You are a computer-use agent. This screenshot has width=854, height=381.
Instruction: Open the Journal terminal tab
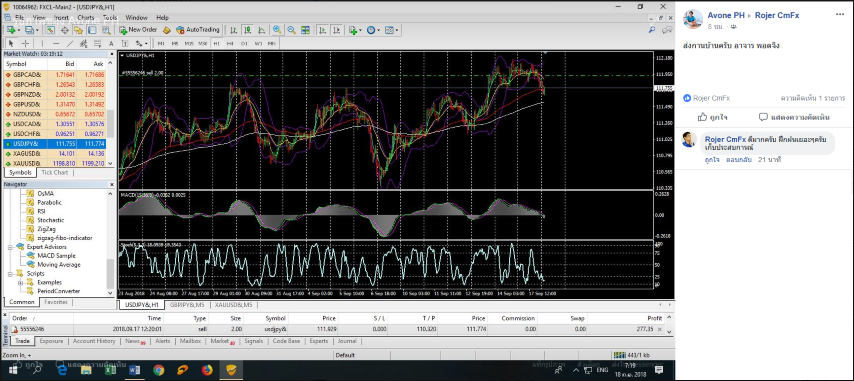pyautogui.click(x=347, y=341)
